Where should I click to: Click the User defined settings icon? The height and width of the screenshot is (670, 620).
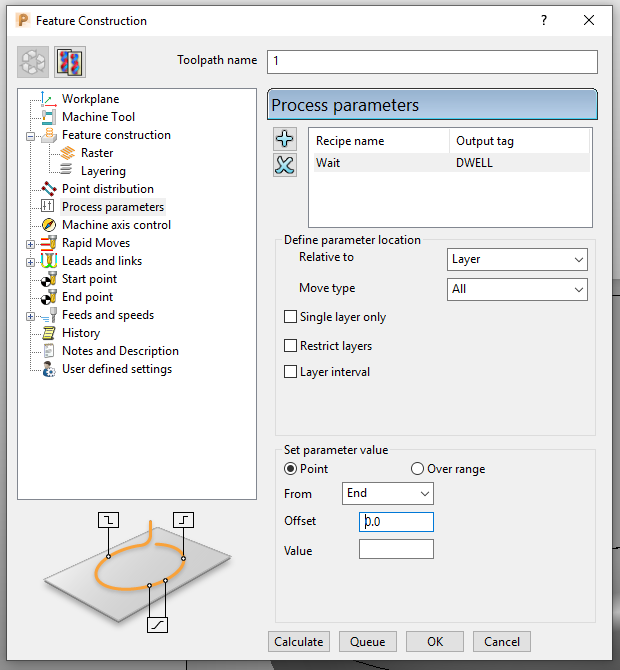point(49,369)
